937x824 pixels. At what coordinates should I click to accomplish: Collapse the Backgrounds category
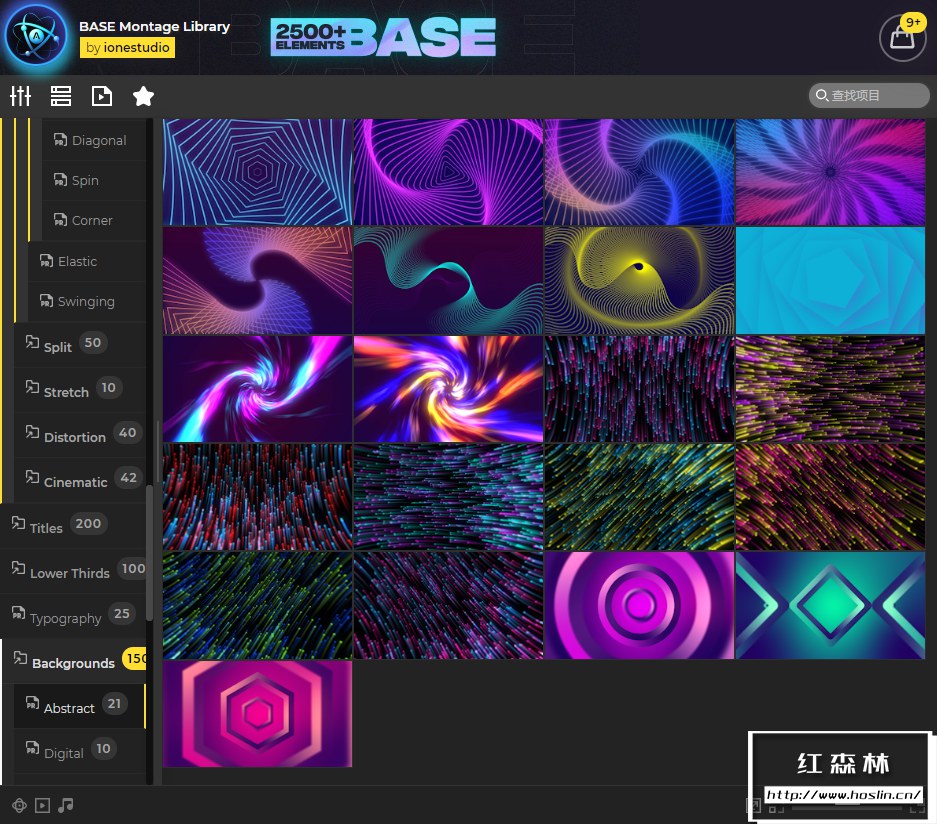tap(74, 661)
